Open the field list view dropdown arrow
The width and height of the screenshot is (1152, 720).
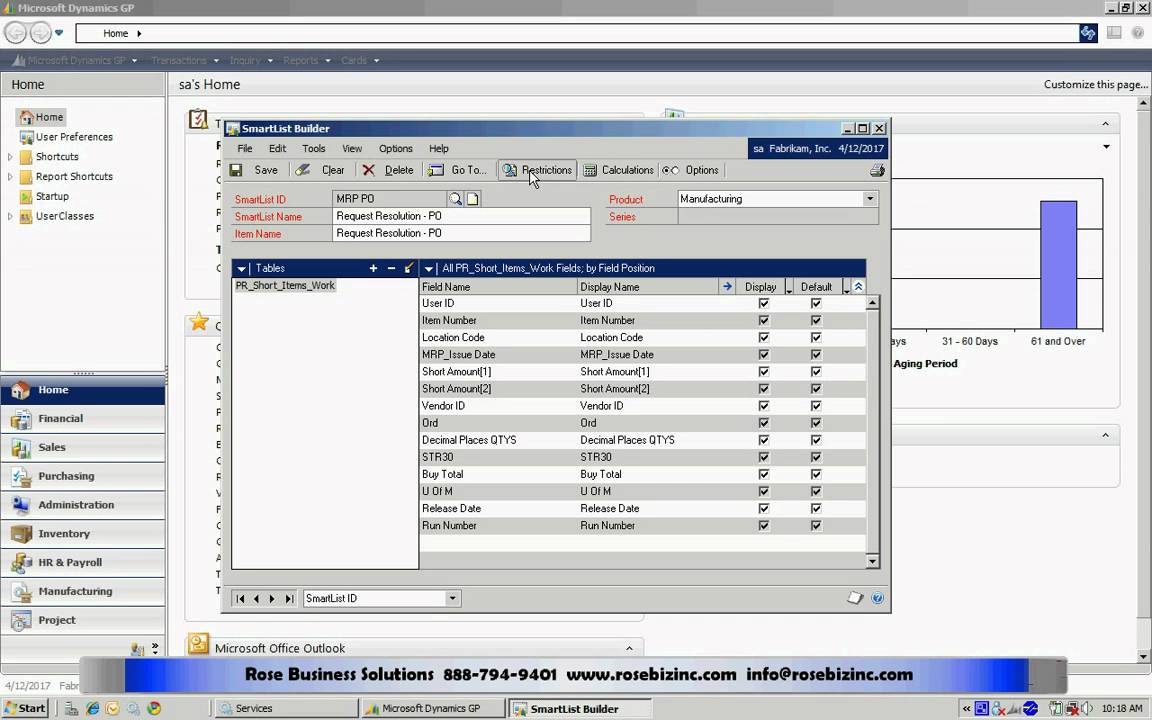429,269
